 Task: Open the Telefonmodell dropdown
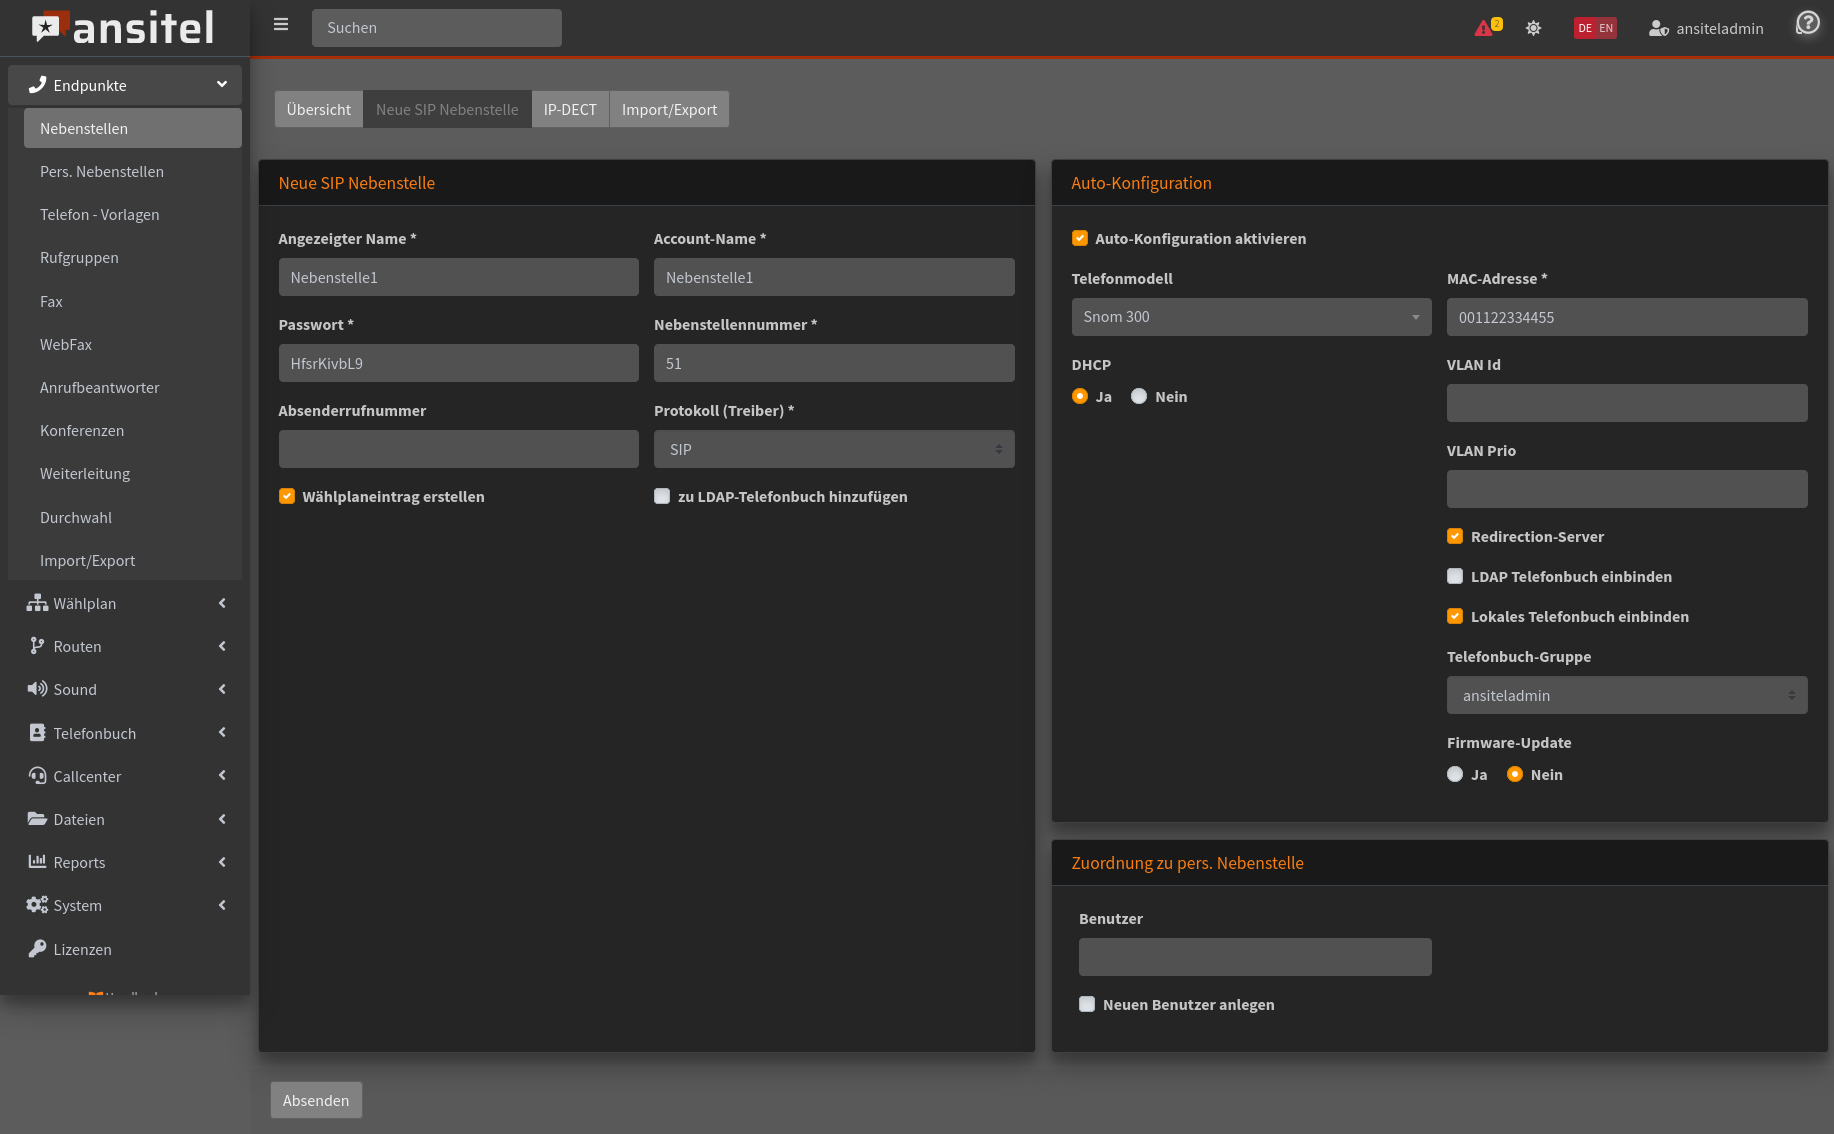tap(1251, 317)
